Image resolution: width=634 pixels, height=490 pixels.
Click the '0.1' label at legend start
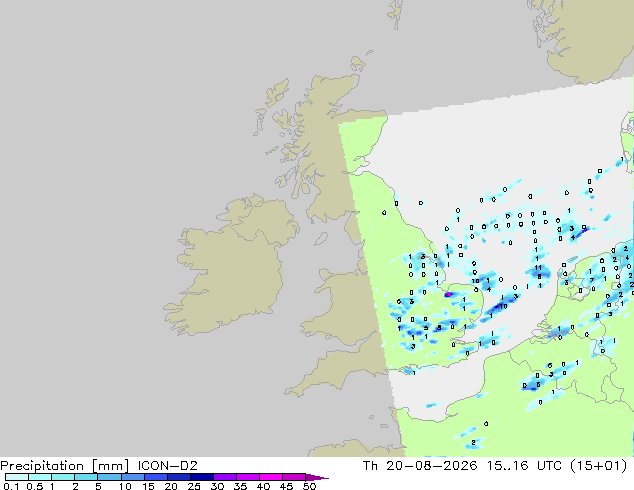[11, 486]
